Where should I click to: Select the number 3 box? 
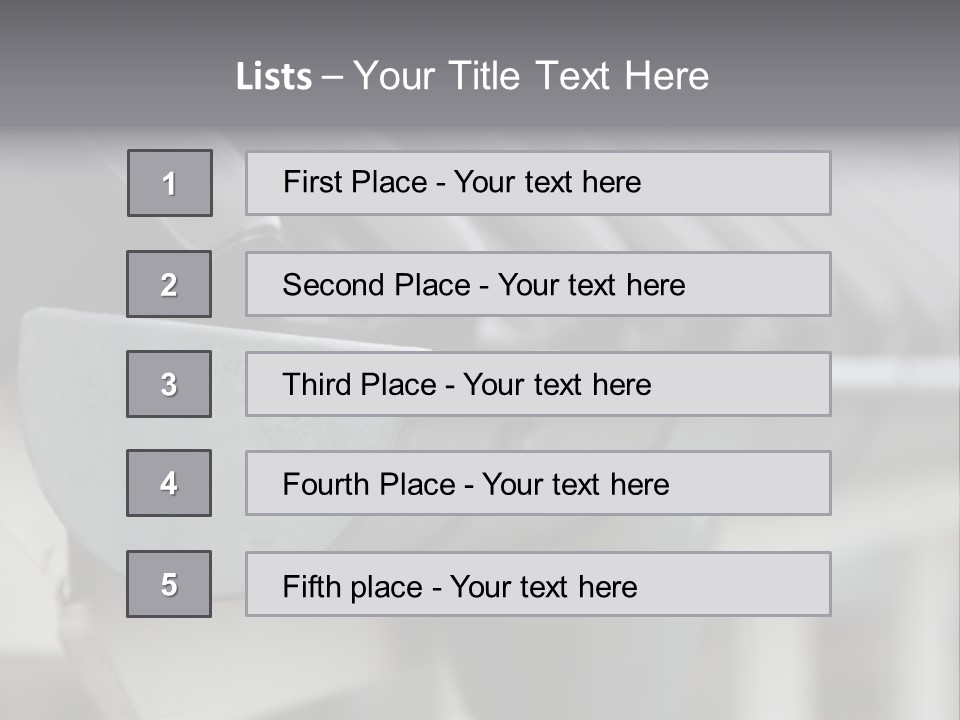169,384
